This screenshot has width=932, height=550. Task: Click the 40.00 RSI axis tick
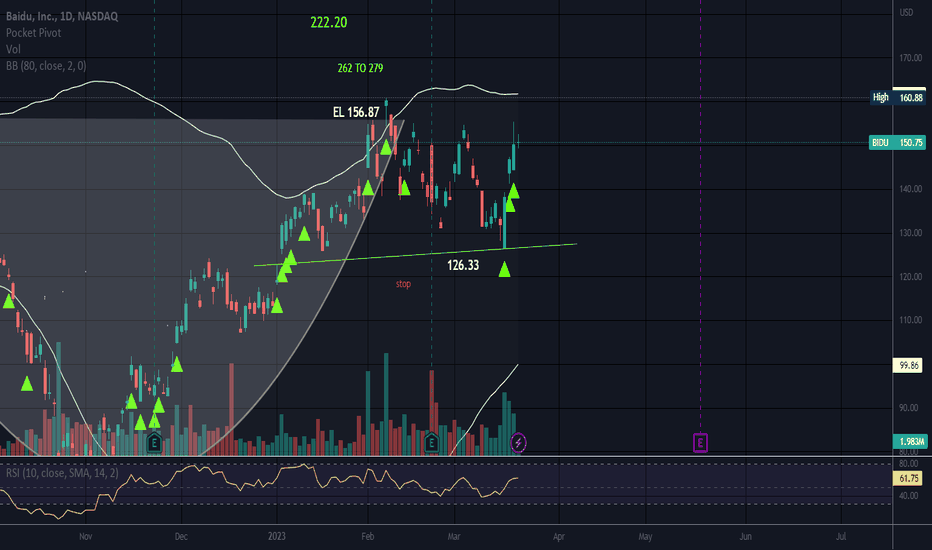coord(909,496)
